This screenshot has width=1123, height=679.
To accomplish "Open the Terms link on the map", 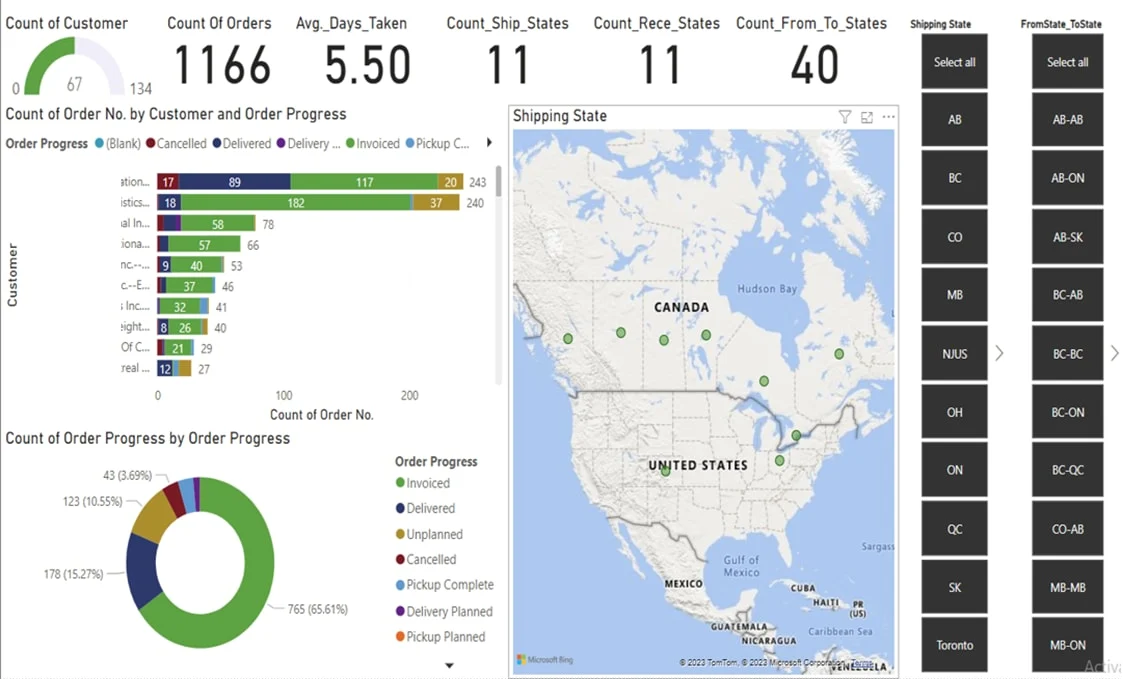I will pos(861,662).
